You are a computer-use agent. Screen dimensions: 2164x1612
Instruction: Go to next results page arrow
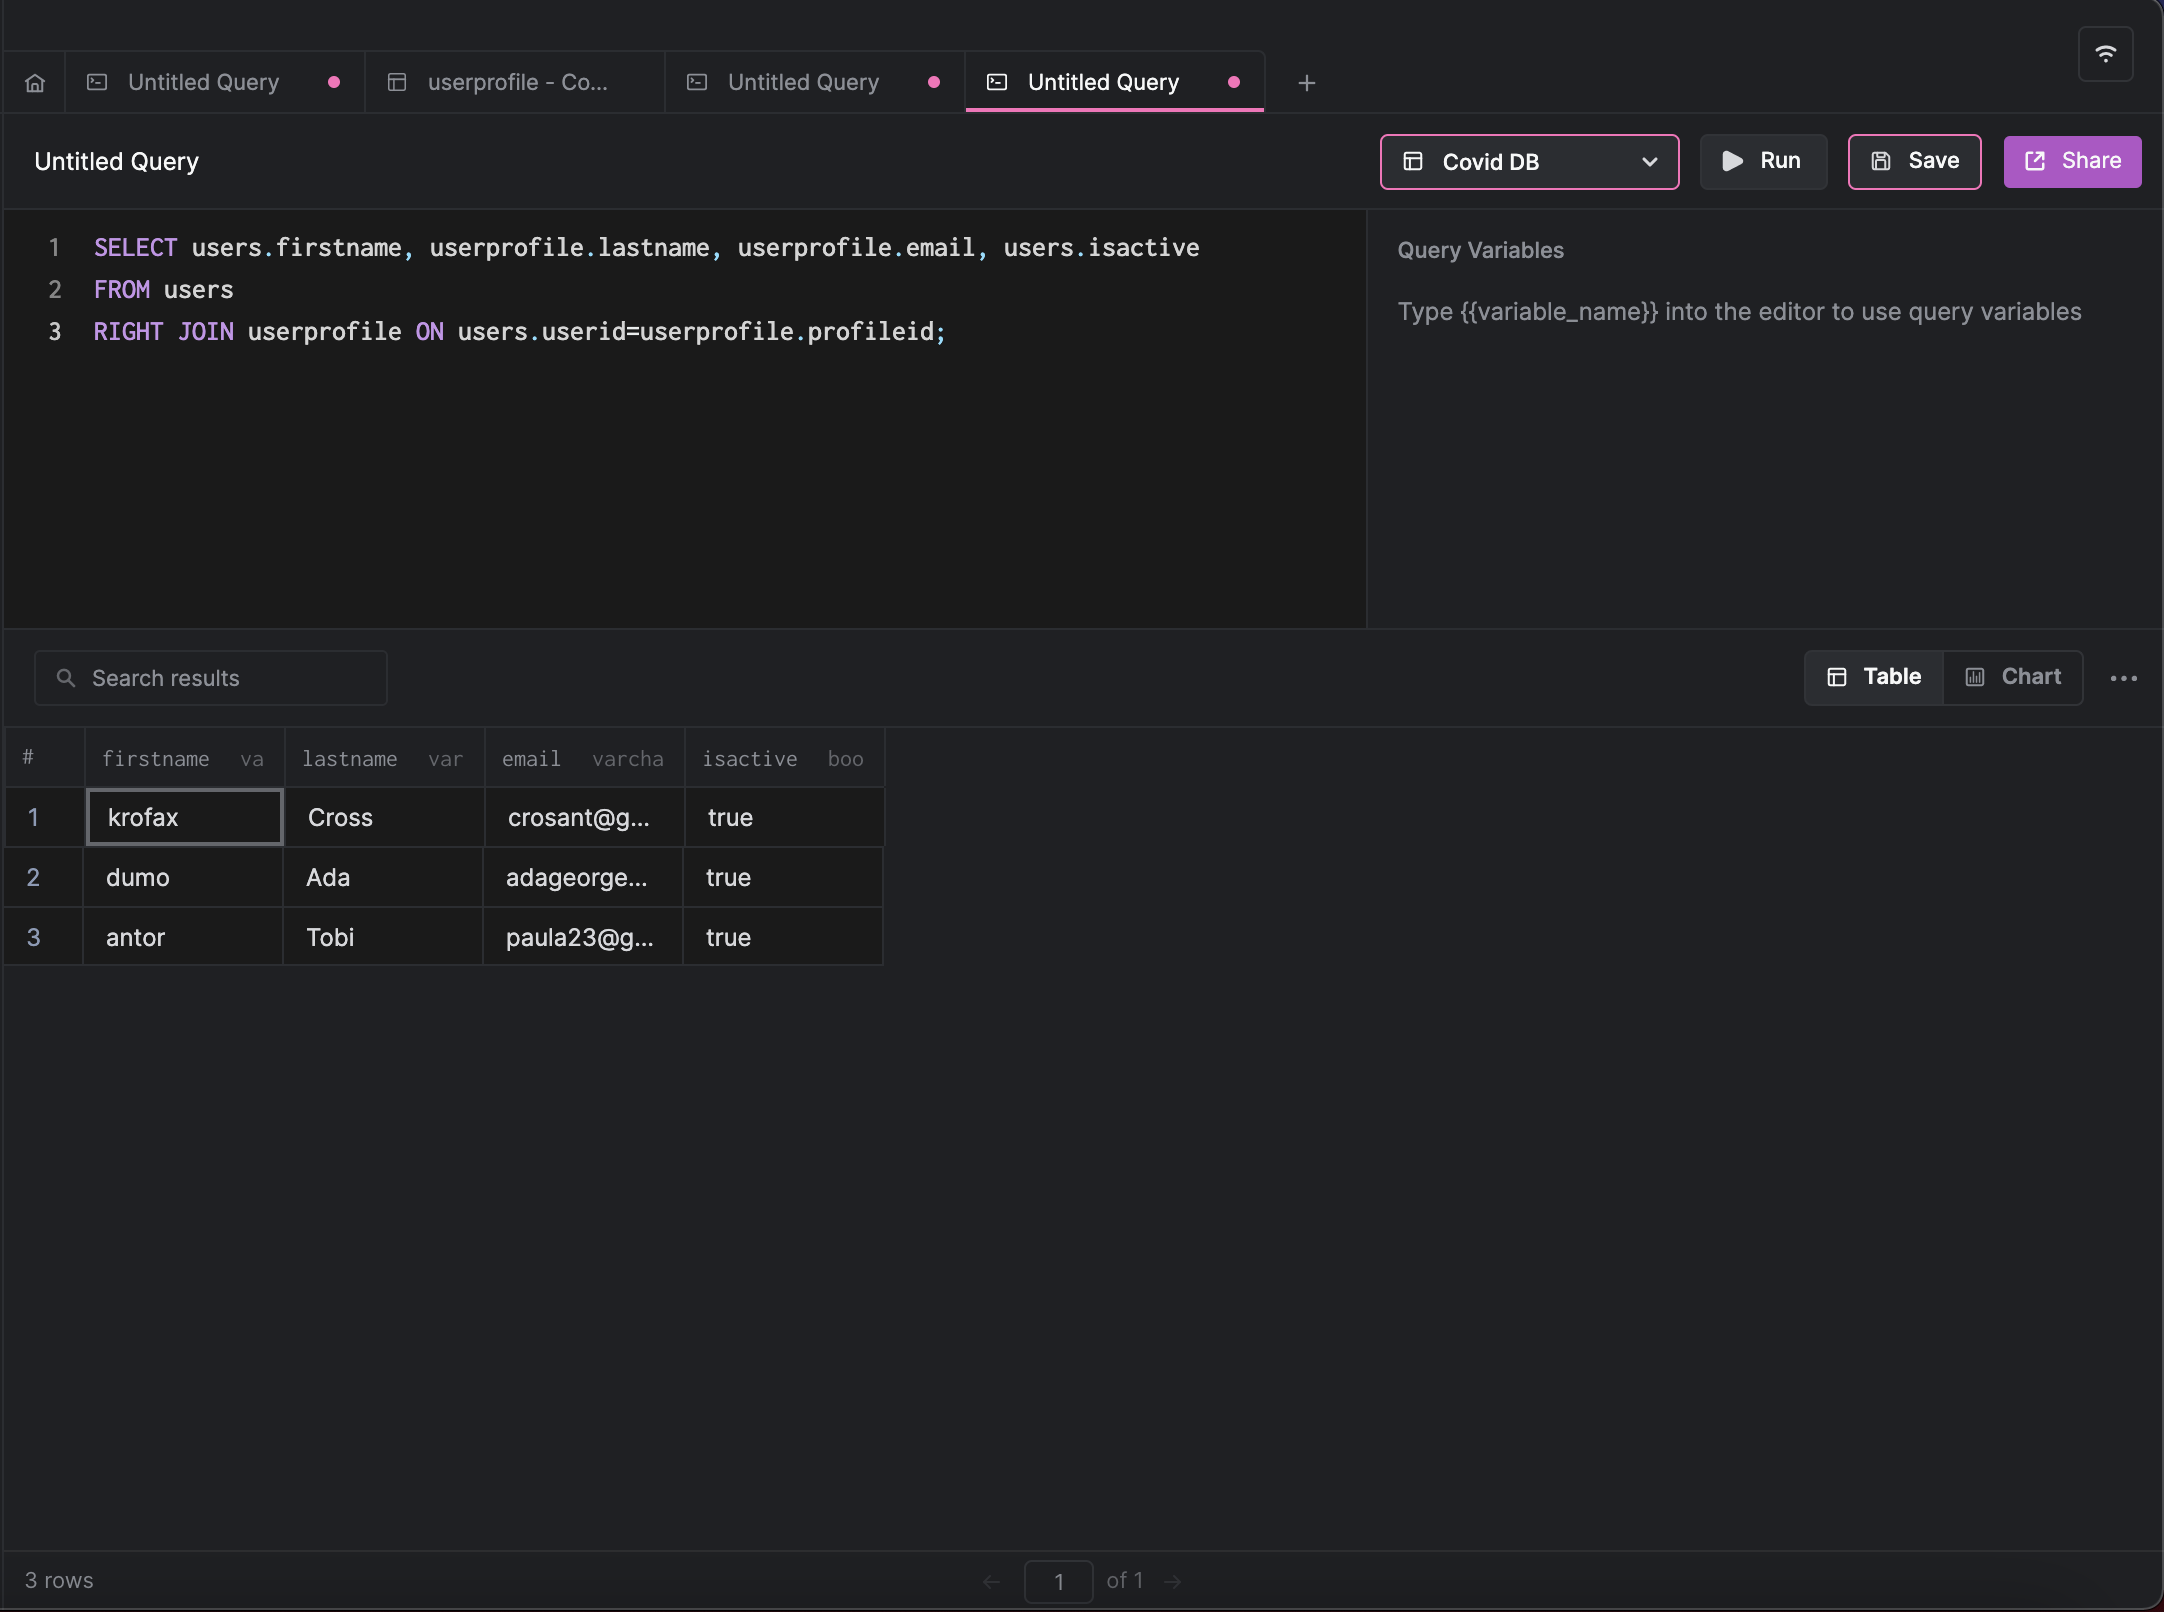(x=1173, y=1581)
